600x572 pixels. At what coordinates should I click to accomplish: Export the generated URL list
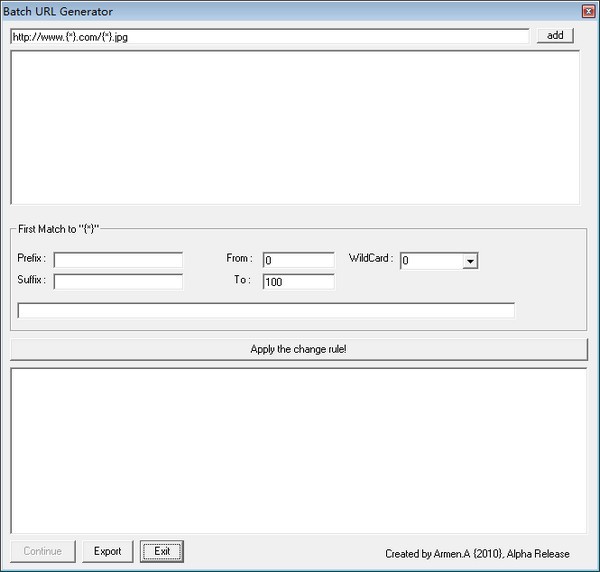[x=107, y=551]
